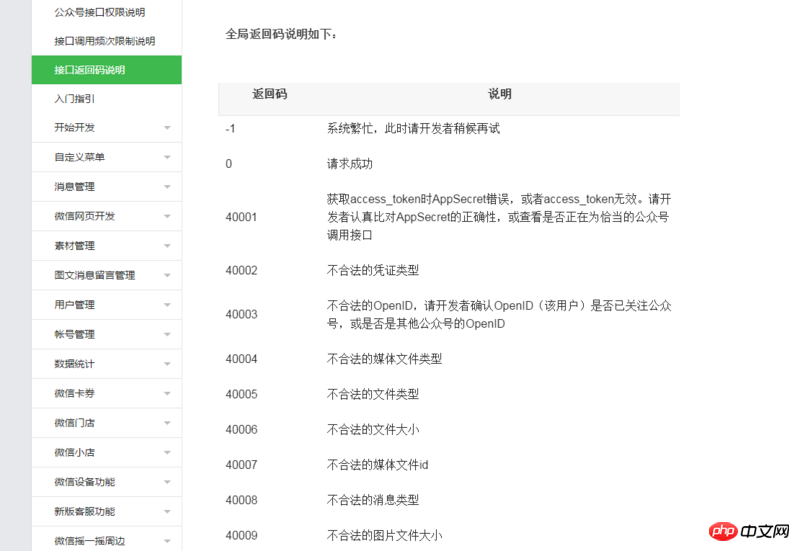Image resolution: width=800 pixels, height=551 pixels.
Task: Click 不合法的文件大小 description
Action: pos(372,430)
